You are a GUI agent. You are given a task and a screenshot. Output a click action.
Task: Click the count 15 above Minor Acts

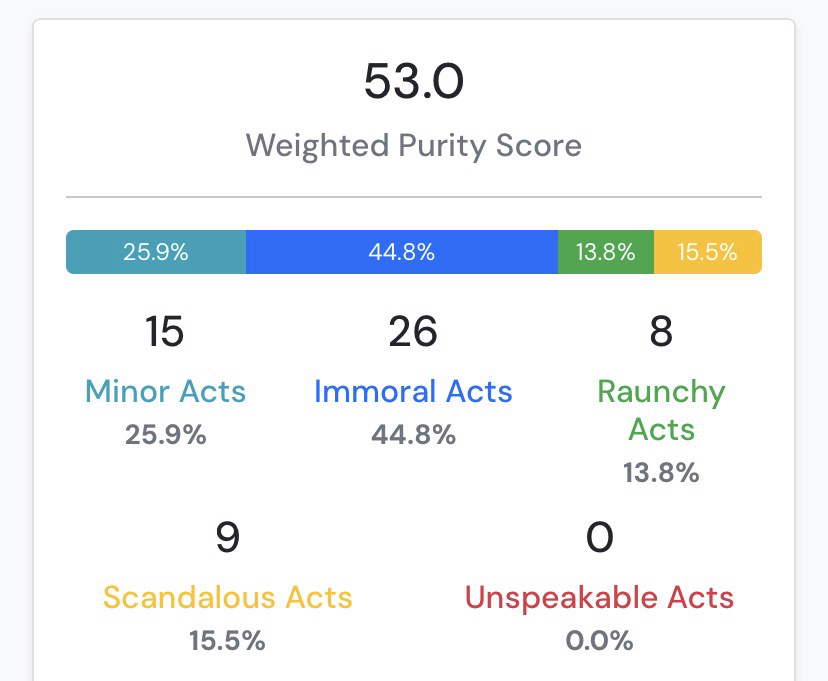tap(165, 332)
